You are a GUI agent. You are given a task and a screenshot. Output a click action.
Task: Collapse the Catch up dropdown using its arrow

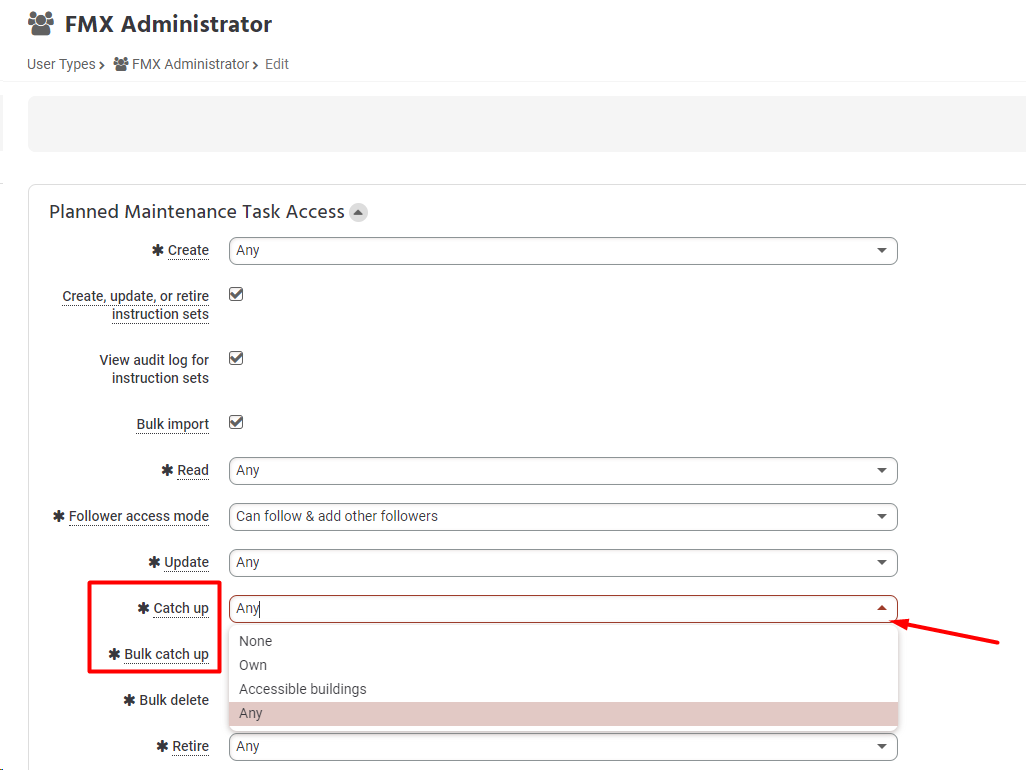[881, 608]
